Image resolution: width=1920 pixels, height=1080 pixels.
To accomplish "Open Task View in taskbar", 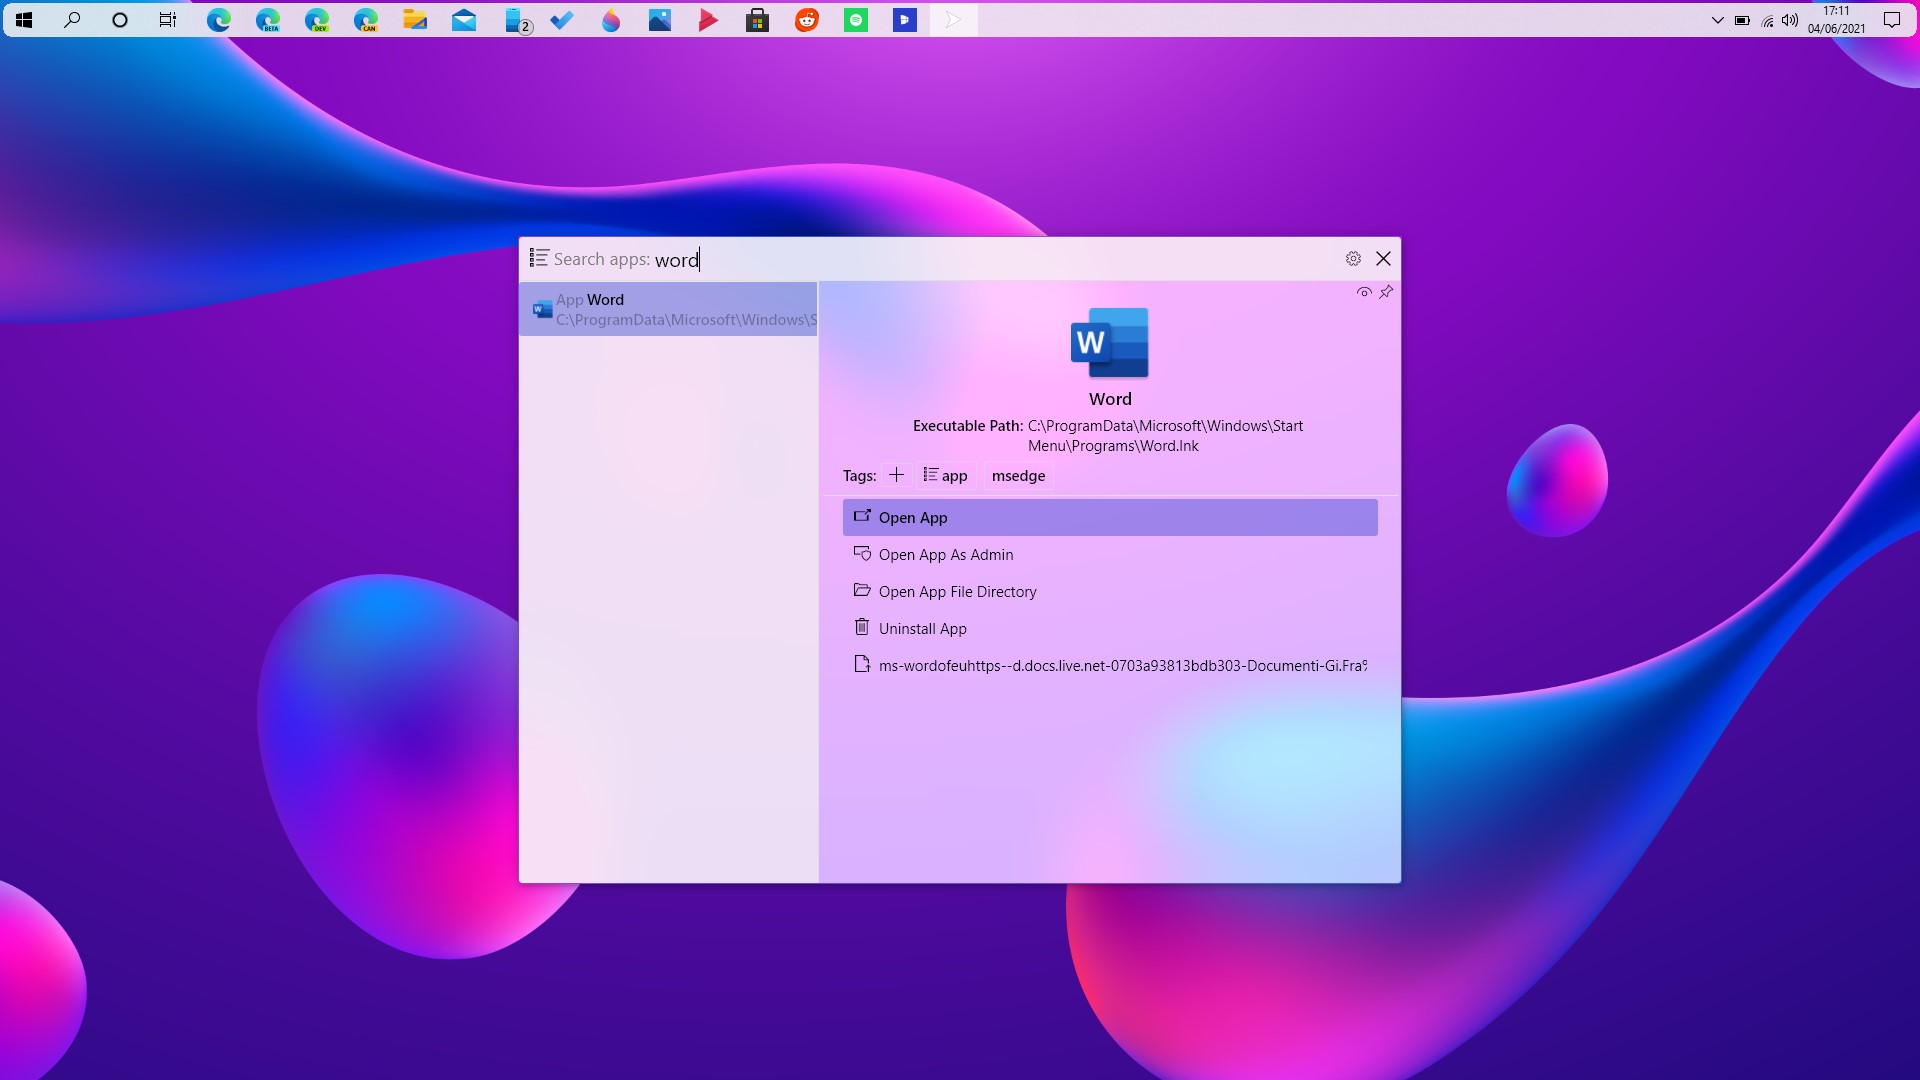I will click(x=168, y=20).
